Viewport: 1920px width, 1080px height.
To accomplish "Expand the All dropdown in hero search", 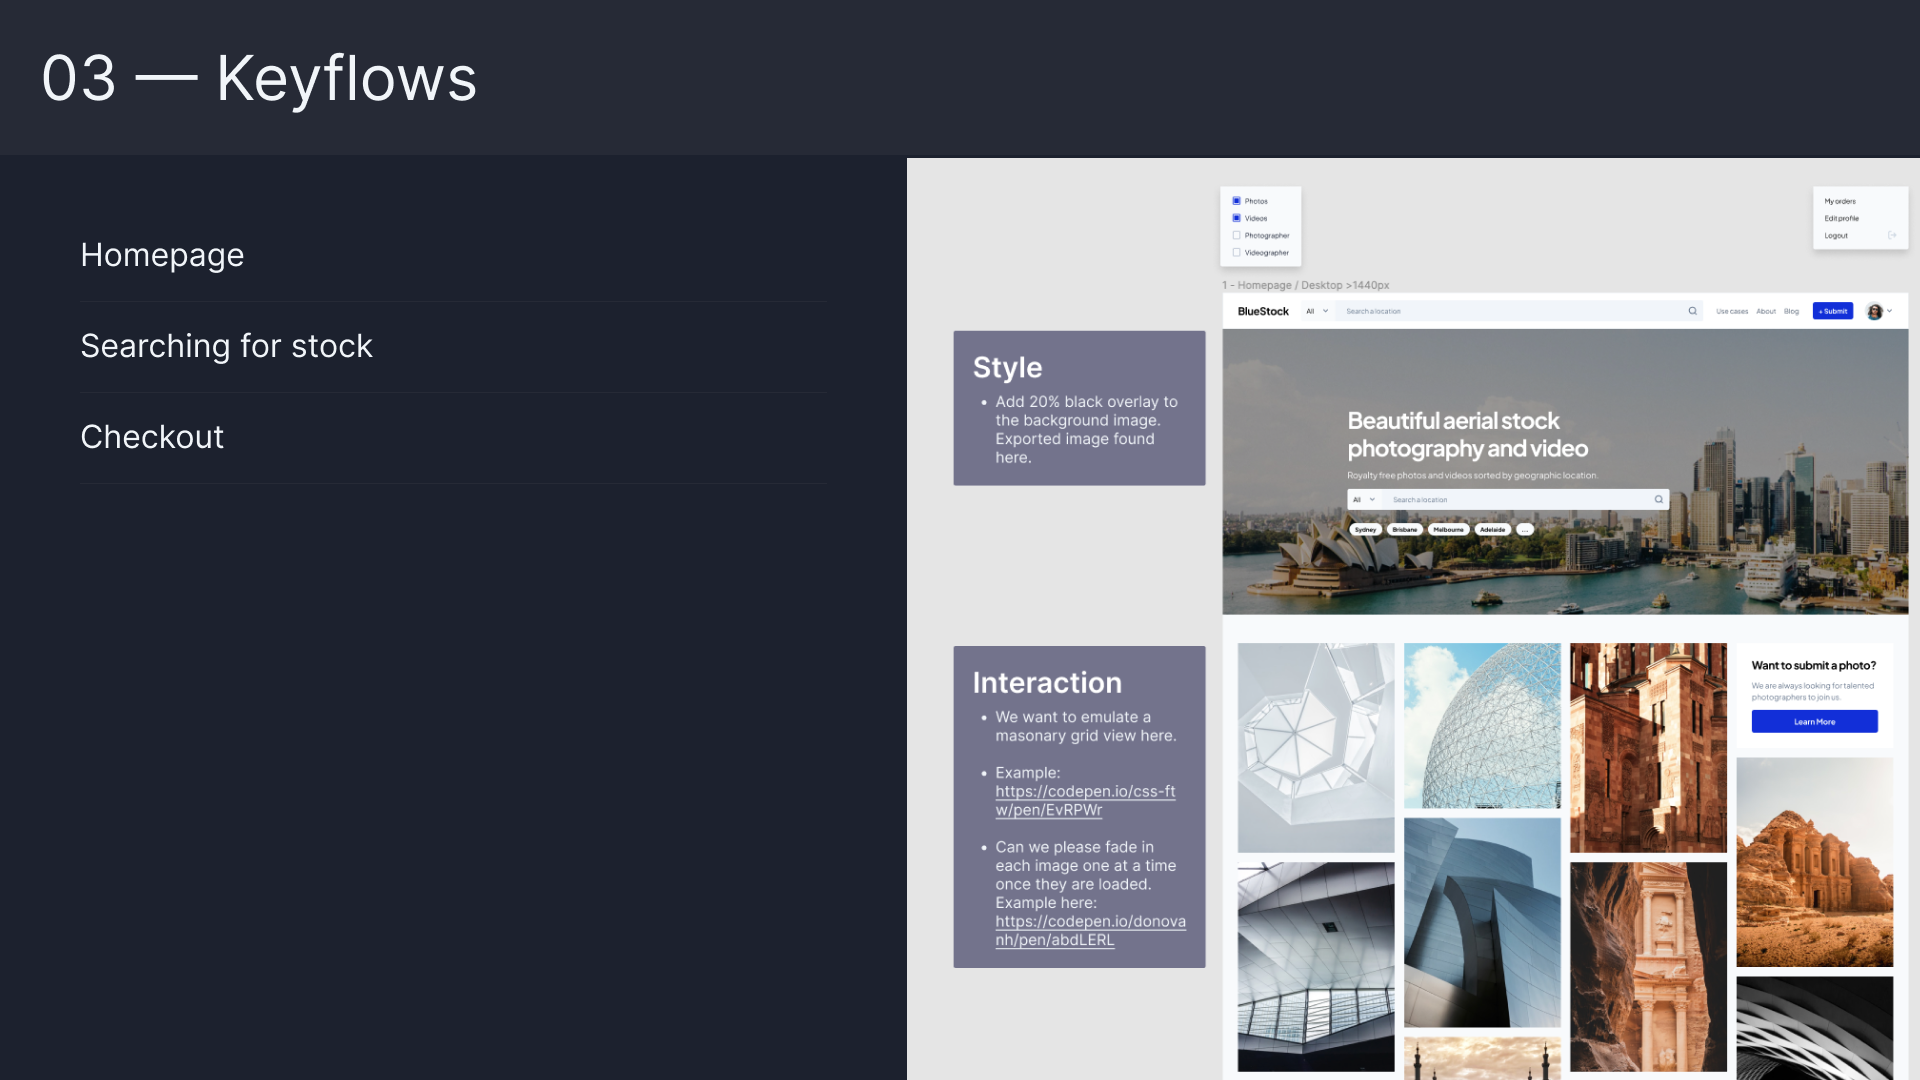I will pyautogui.click(x=1364, y=499).
